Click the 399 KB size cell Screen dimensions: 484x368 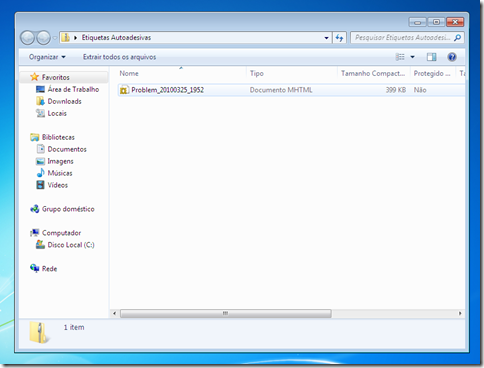[x=396, y=90]
